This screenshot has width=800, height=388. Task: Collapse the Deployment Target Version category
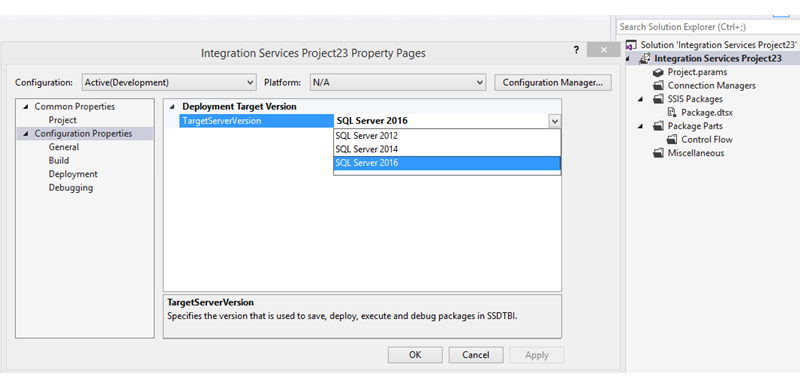coord(171,107)
